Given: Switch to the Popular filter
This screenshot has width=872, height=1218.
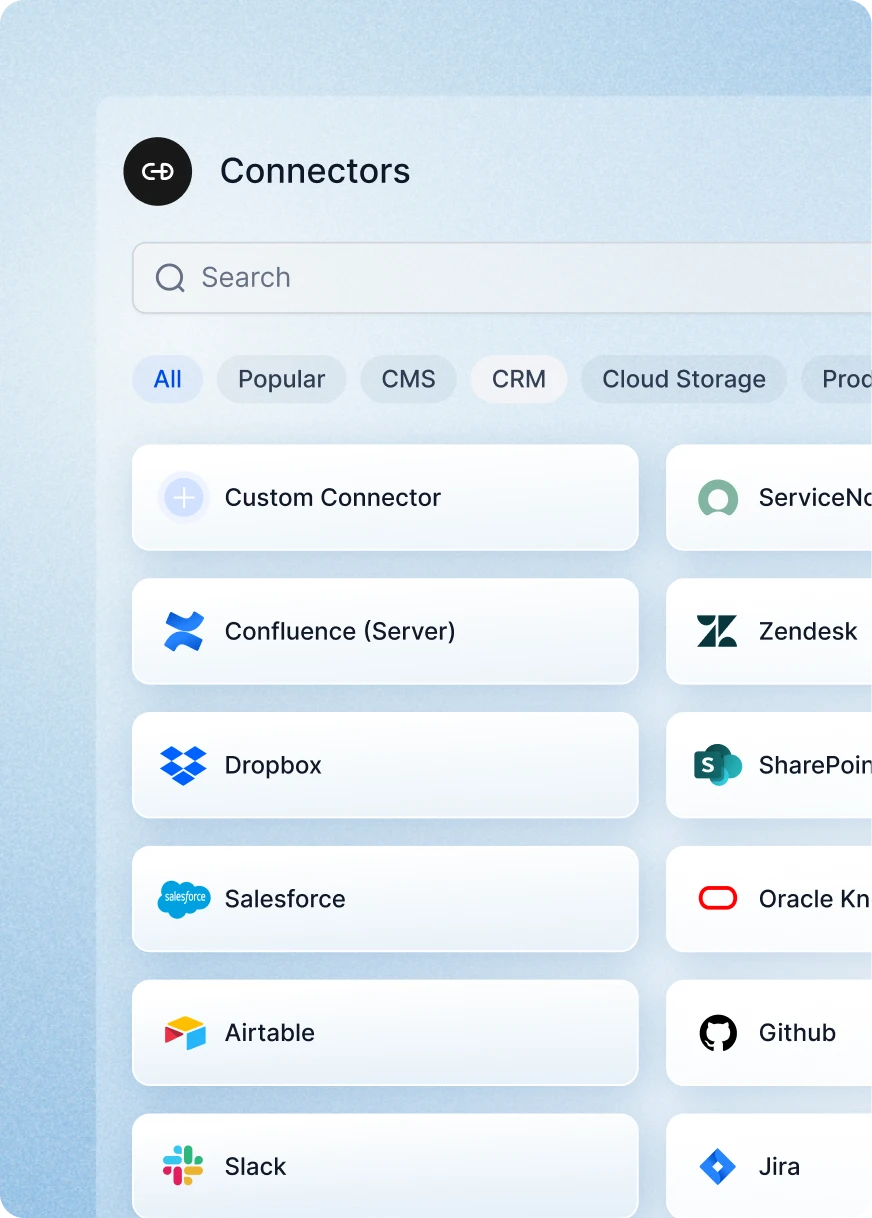Looking at the screenshot, I should coord(282,380).
